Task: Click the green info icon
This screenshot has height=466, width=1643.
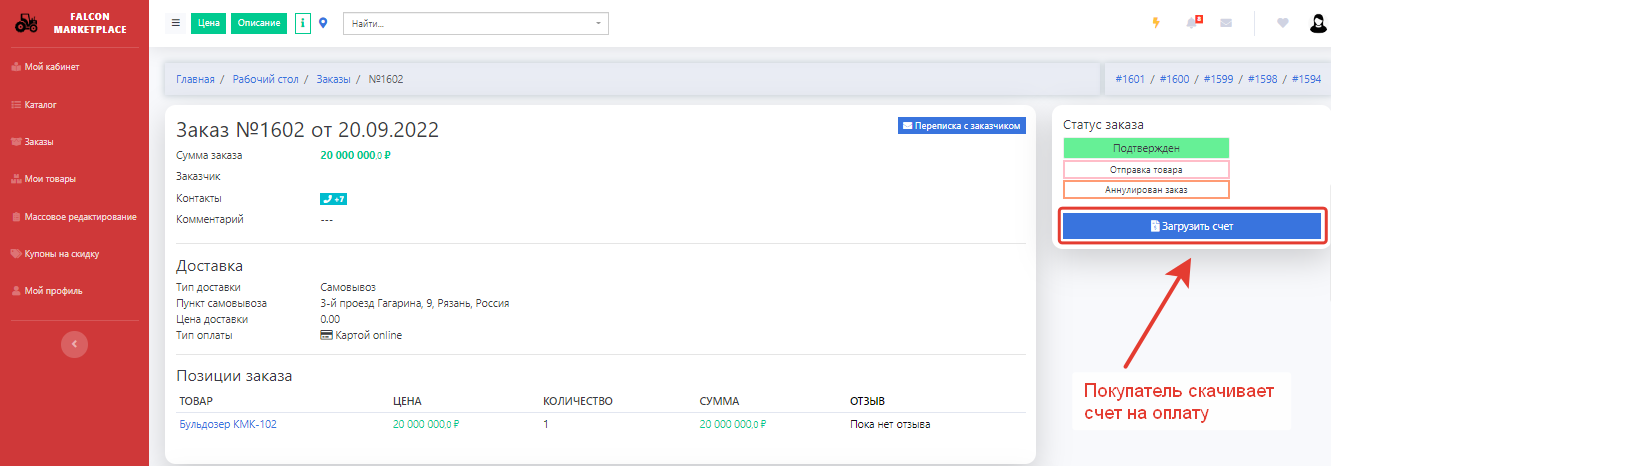Action: click(303, 23)
